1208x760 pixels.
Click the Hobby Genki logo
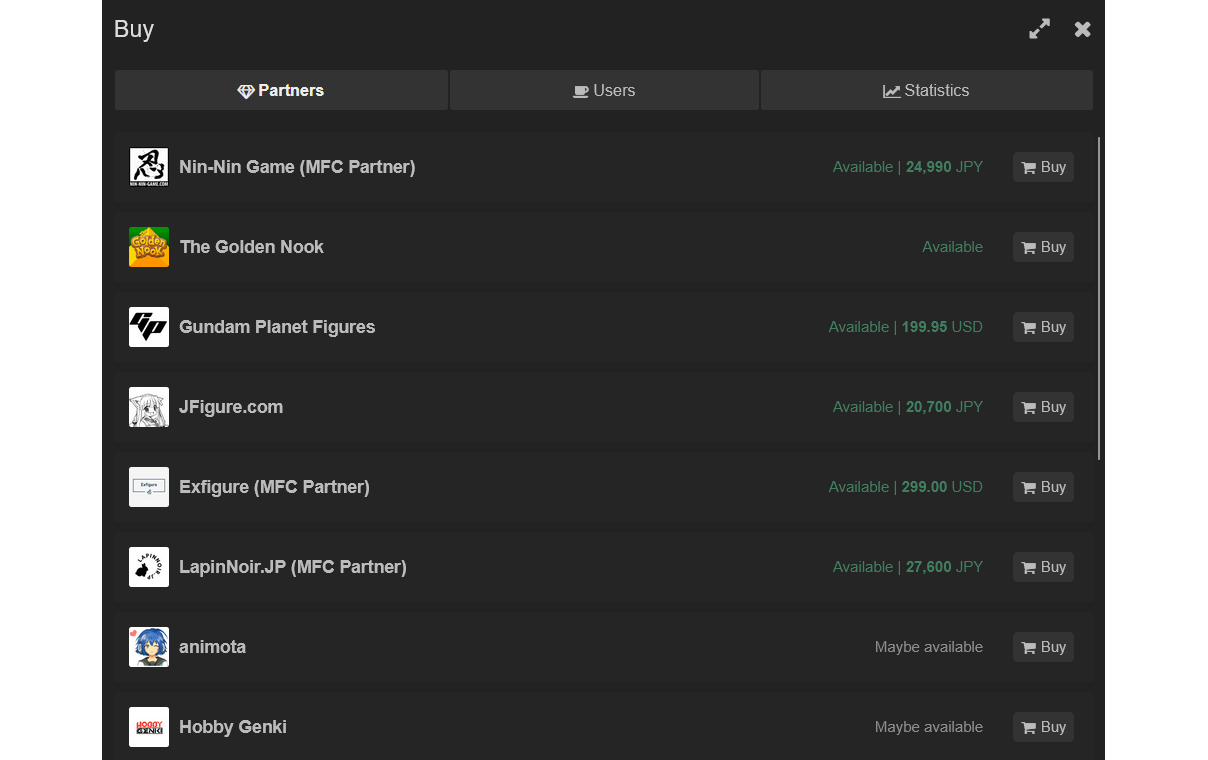(x=149, y=727)
